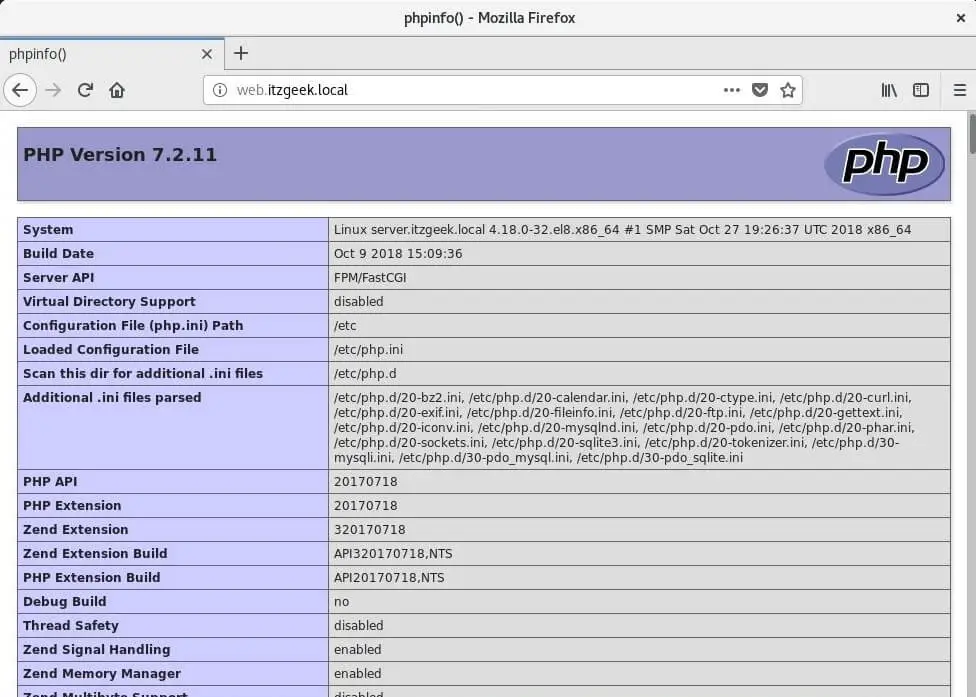This screenshot has width=976, height=697.
Task: Click the Debug Build label
Action: [65, 601]
